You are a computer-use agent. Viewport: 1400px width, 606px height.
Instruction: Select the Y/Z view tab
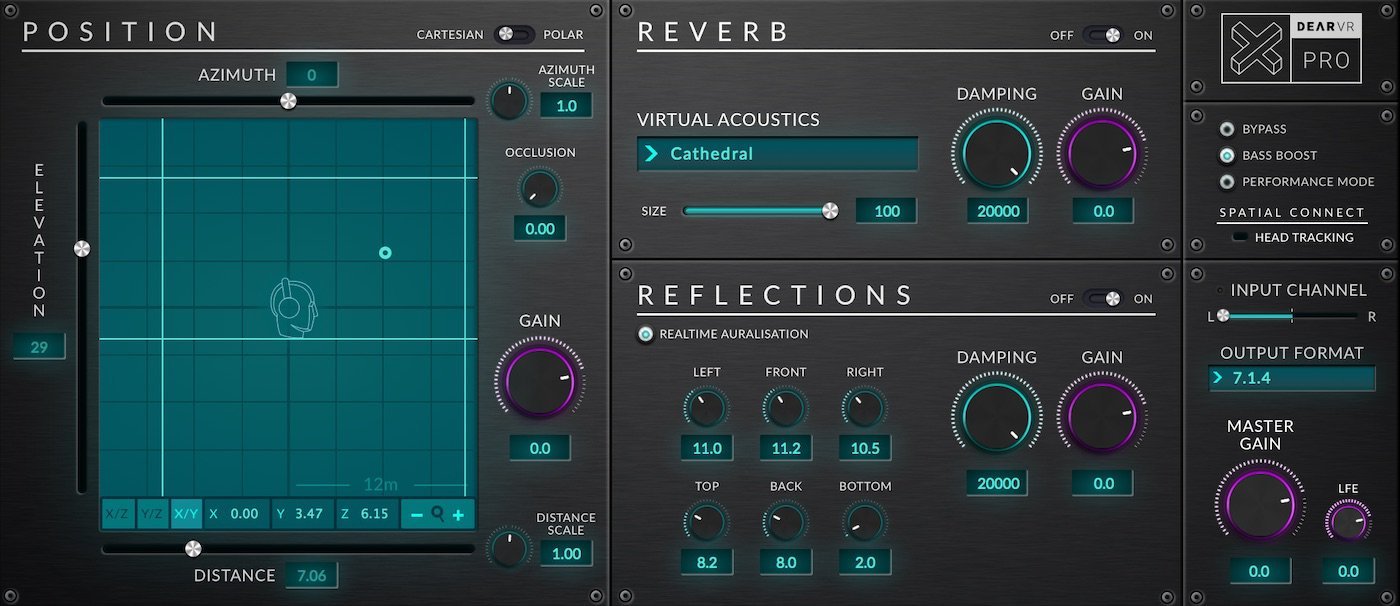click(x=152, y=513)
